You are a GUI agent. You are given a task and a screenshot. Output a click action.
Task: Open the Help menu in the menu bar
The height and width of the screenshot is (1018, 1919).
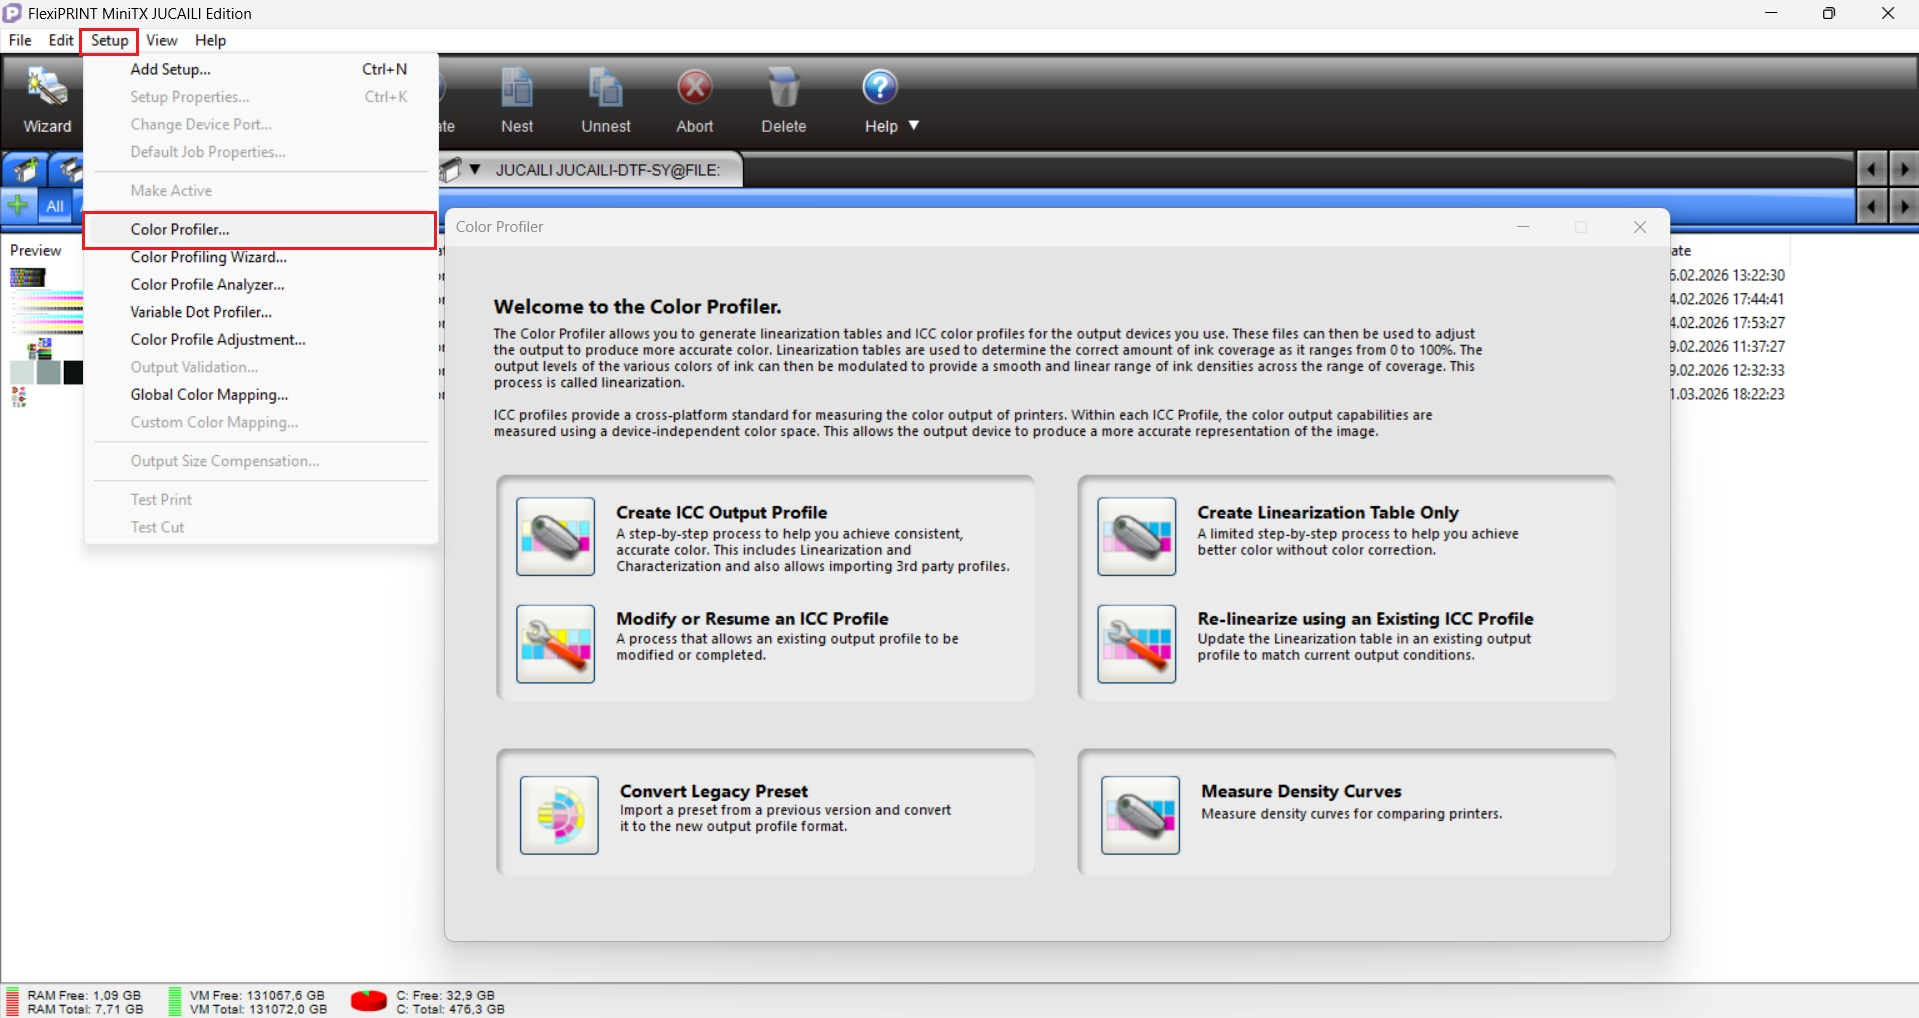tap(210, 40)
